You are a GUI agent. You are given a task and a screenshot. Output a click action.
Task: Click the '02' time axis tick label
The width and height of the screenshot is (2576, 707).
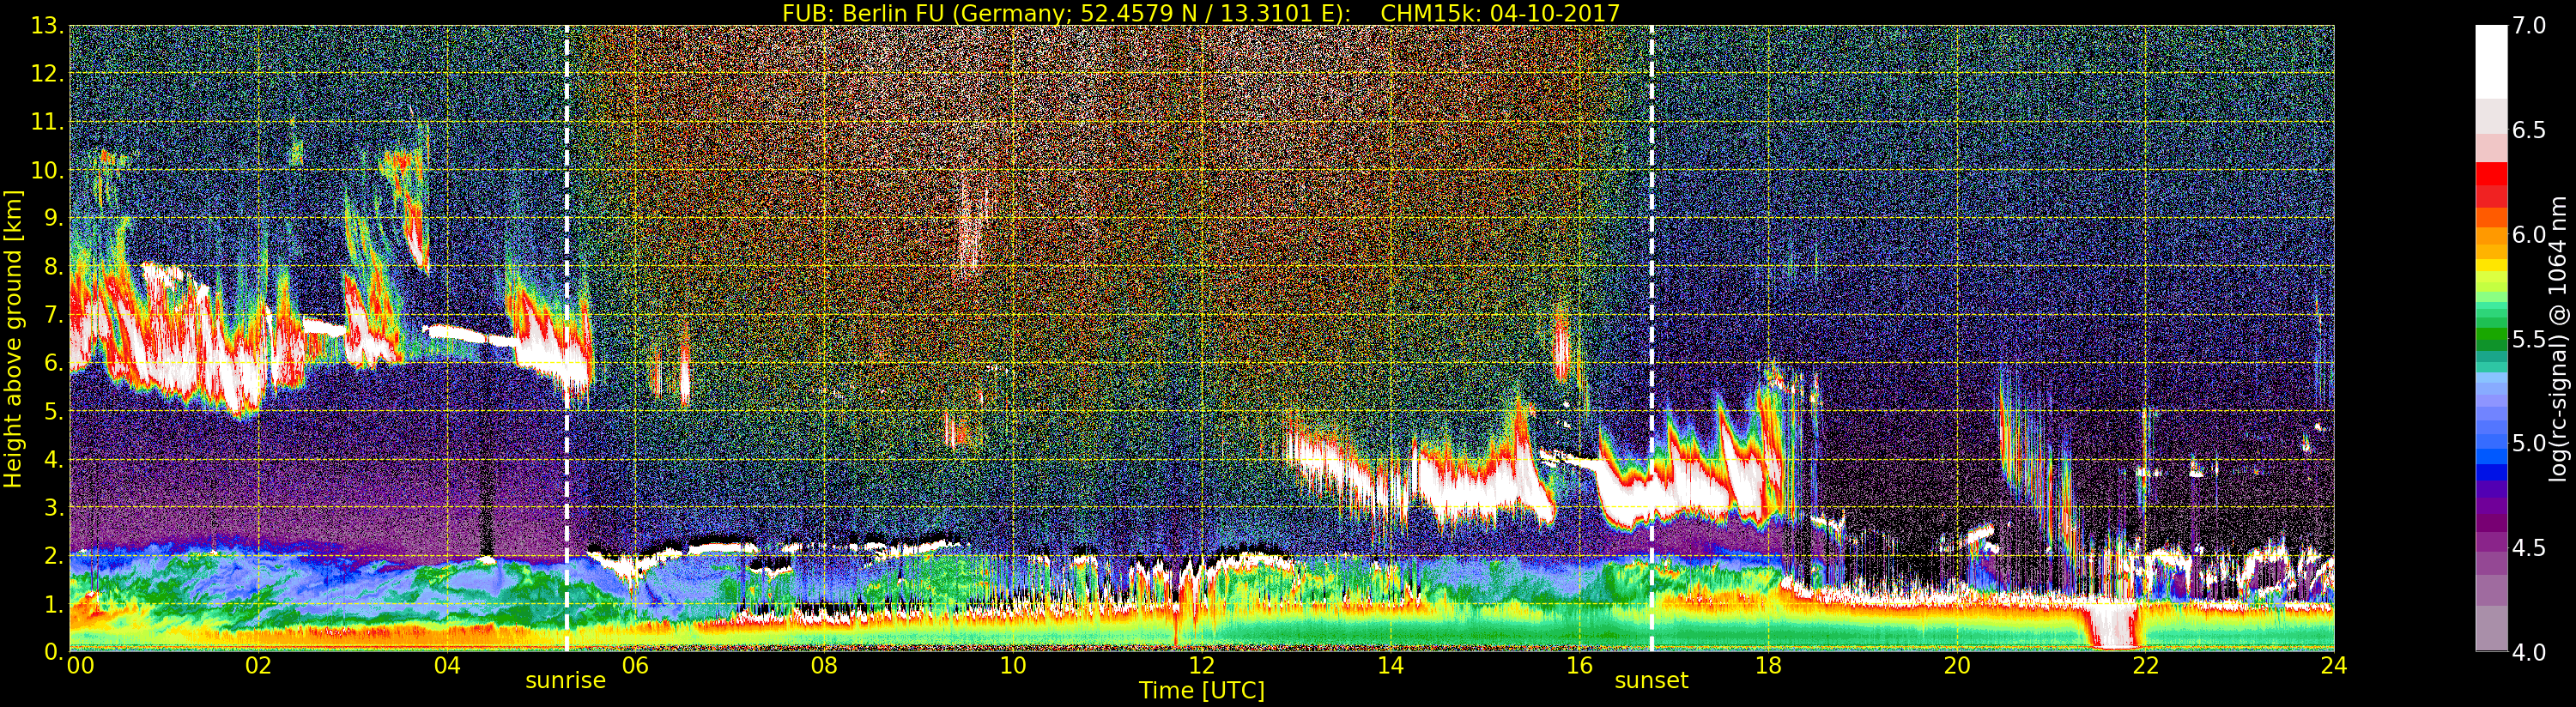click(x=259, y=665)
